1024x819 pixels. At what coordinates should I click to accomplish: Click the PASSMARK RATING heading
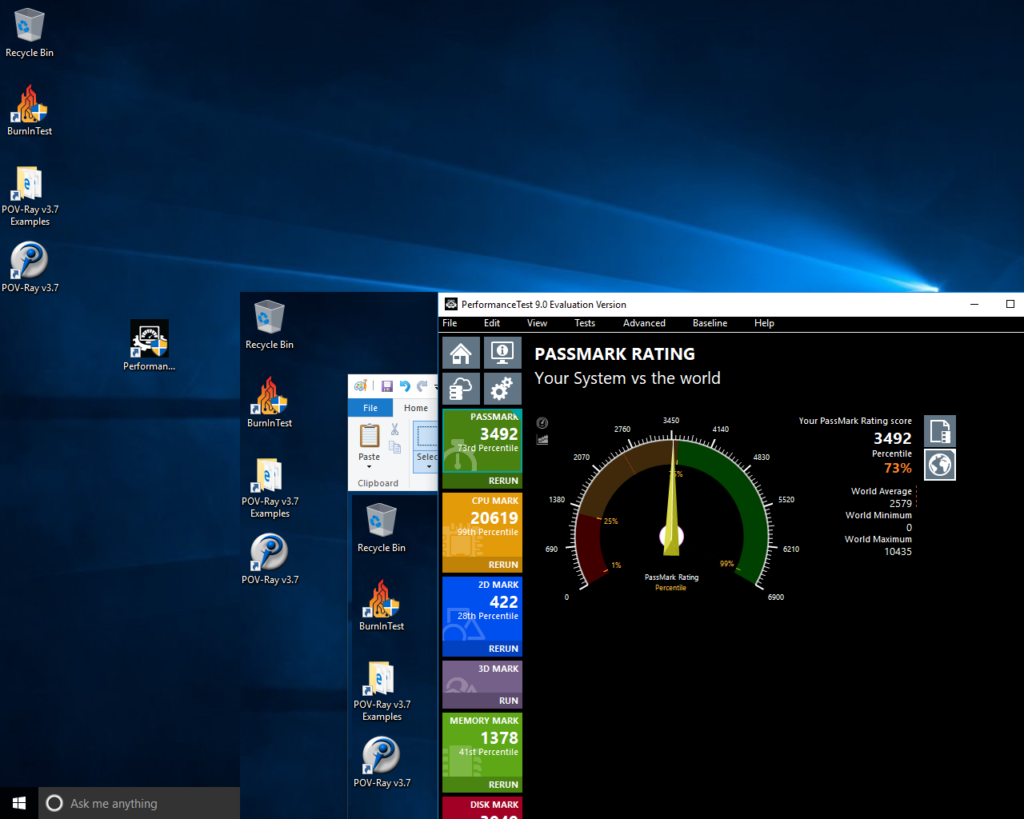click(x=615, y=354)
